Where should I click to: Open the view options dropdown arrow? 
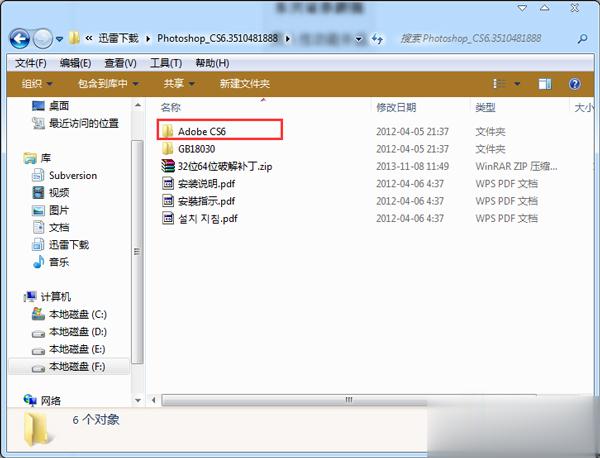click(517, 84)
